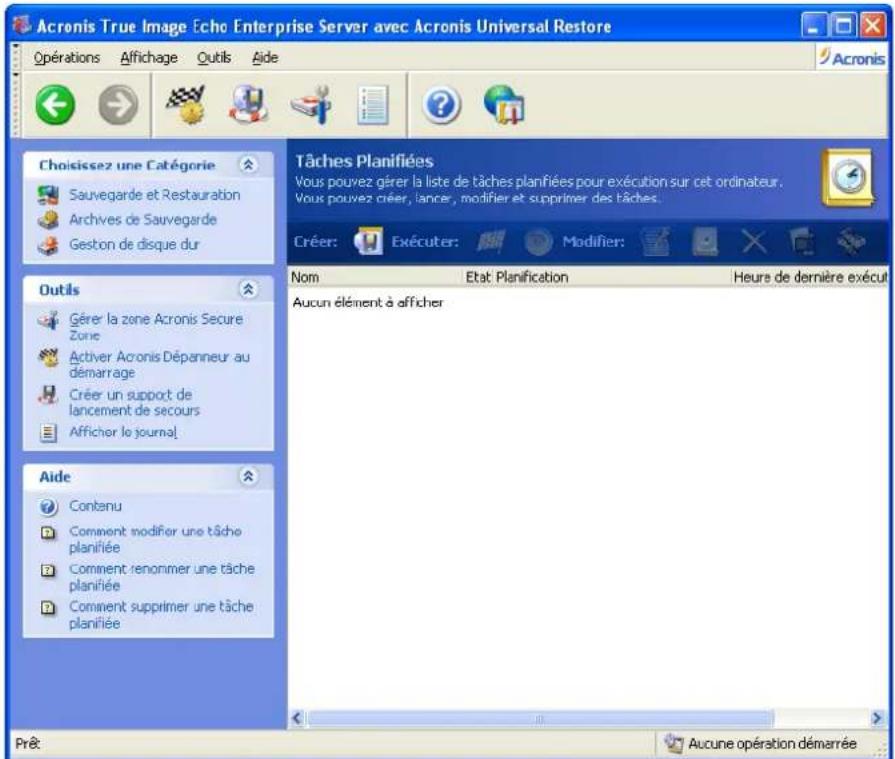Open Comment supprimer une tâche planifiée
The width and height of the screenshot is (895, 759).
tap(161, 615)
